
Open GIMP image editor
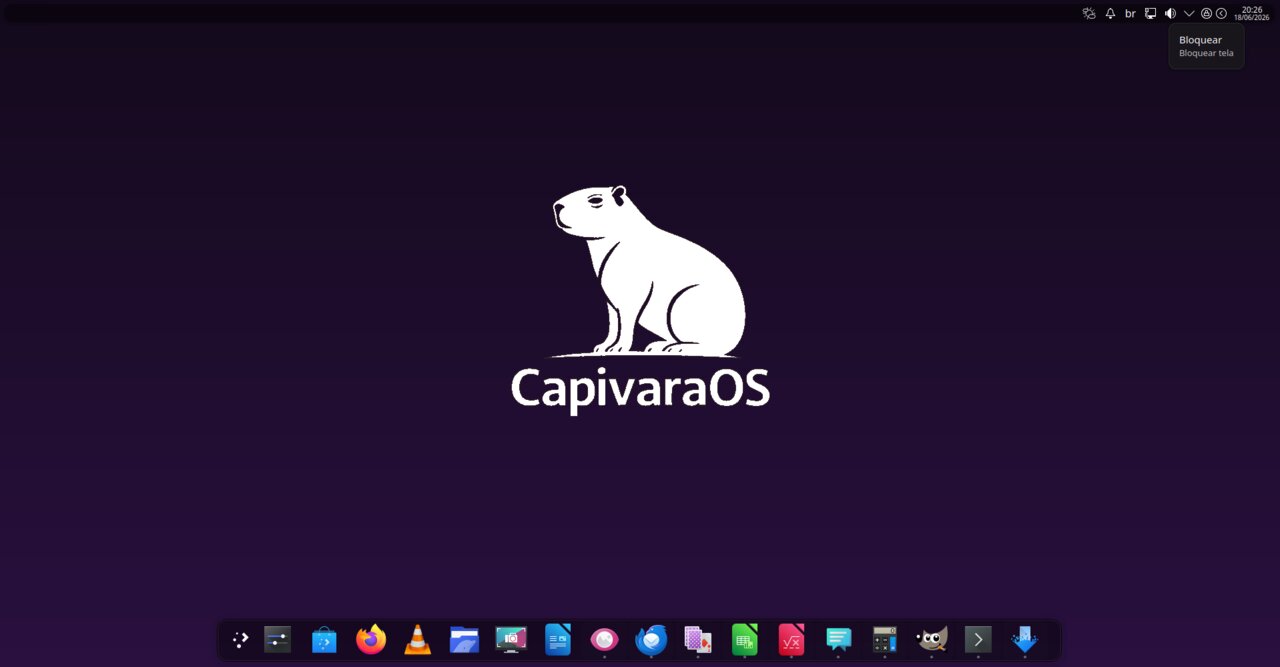pyautogui.click(x=931, y=639)
